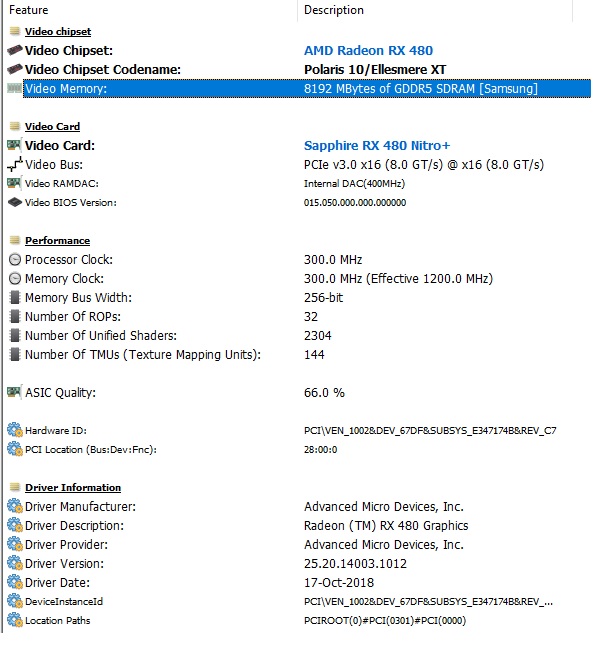The height and width of the screenshot is (645, 596).
Task: Select the Number Of ROPs label
Action: [73, 316]
